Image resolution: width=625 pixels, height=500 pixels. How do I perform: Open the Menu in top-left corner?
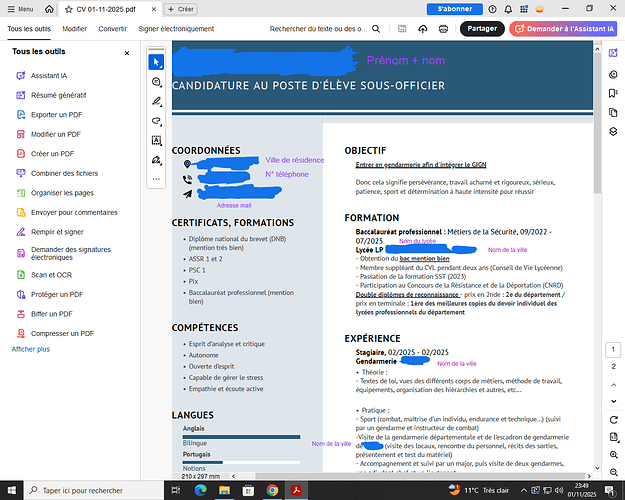click(x=19, y=9)
